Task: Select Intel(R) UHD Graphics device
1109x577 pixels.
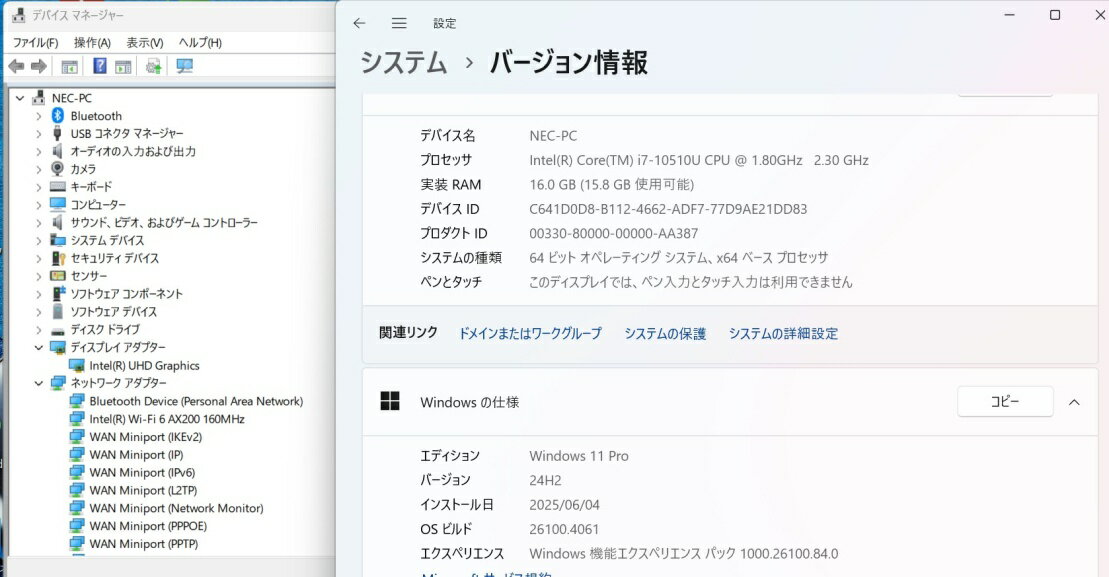Action: (144, 366)
